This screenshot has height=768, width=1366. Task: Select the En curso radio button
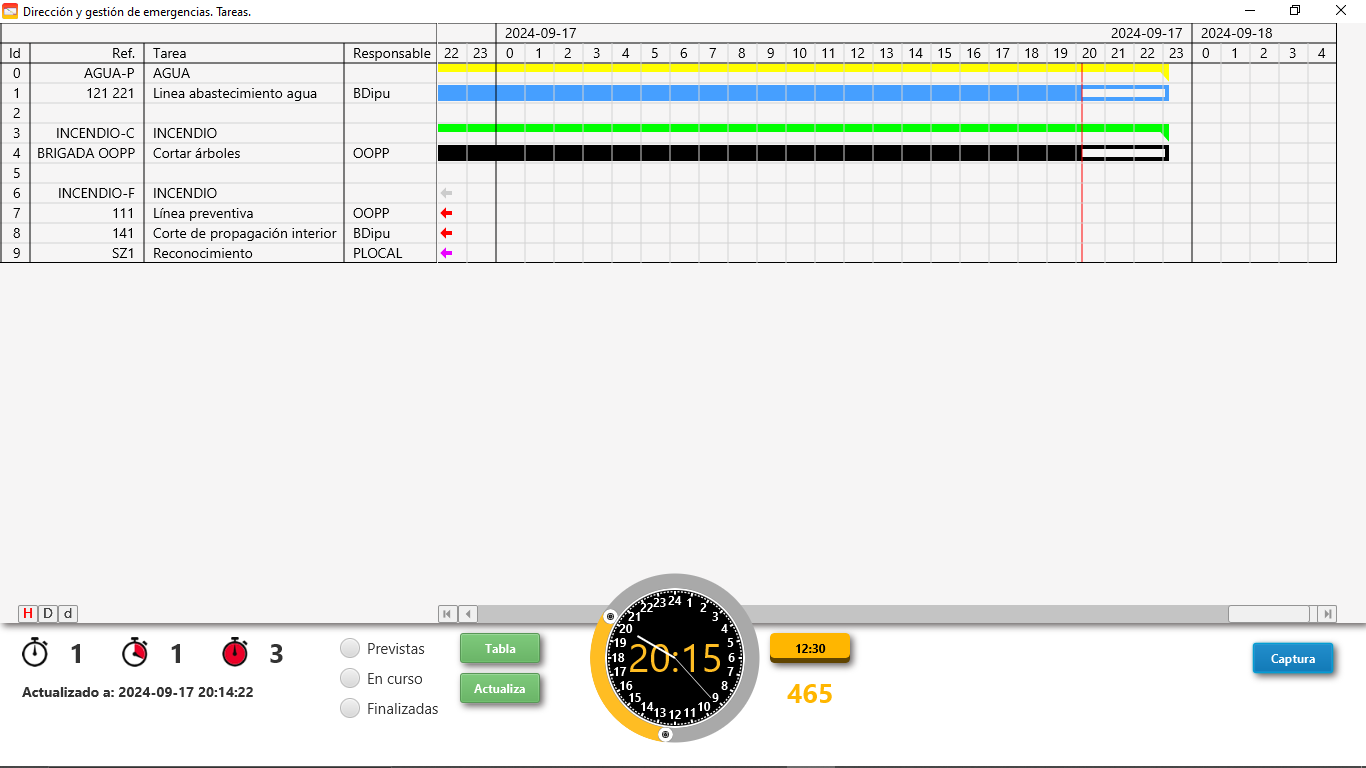pos(350,678)
